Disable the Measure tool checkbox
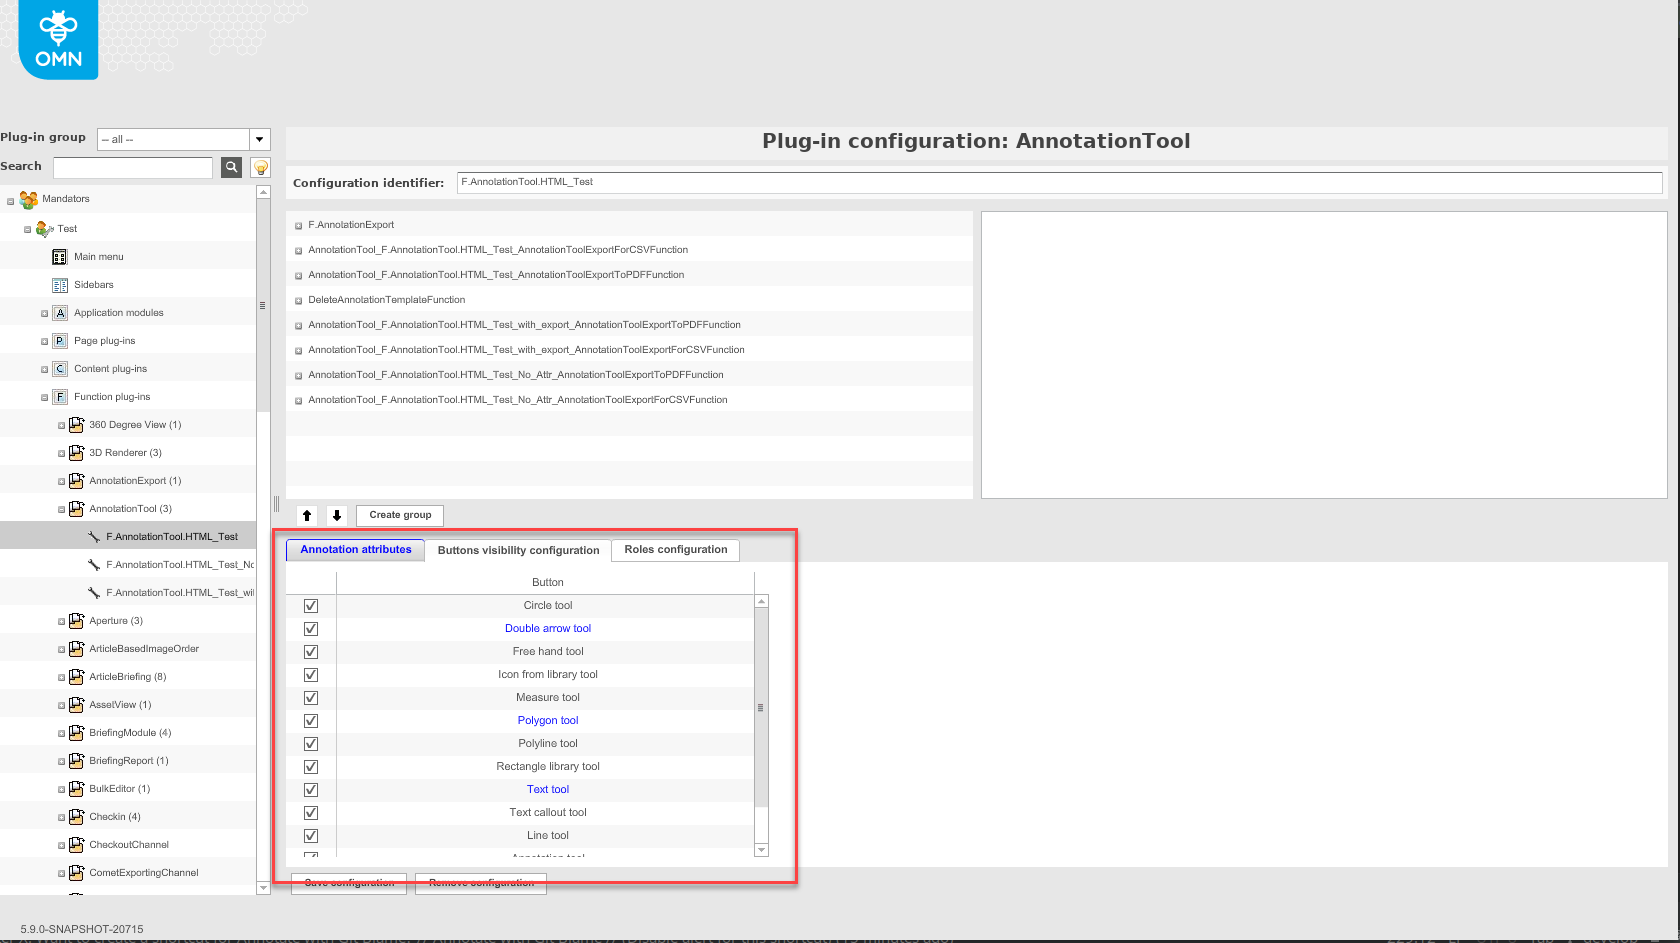Image resolution: width=1680 pixels, height=943 pixels. [x=310, y=697]
